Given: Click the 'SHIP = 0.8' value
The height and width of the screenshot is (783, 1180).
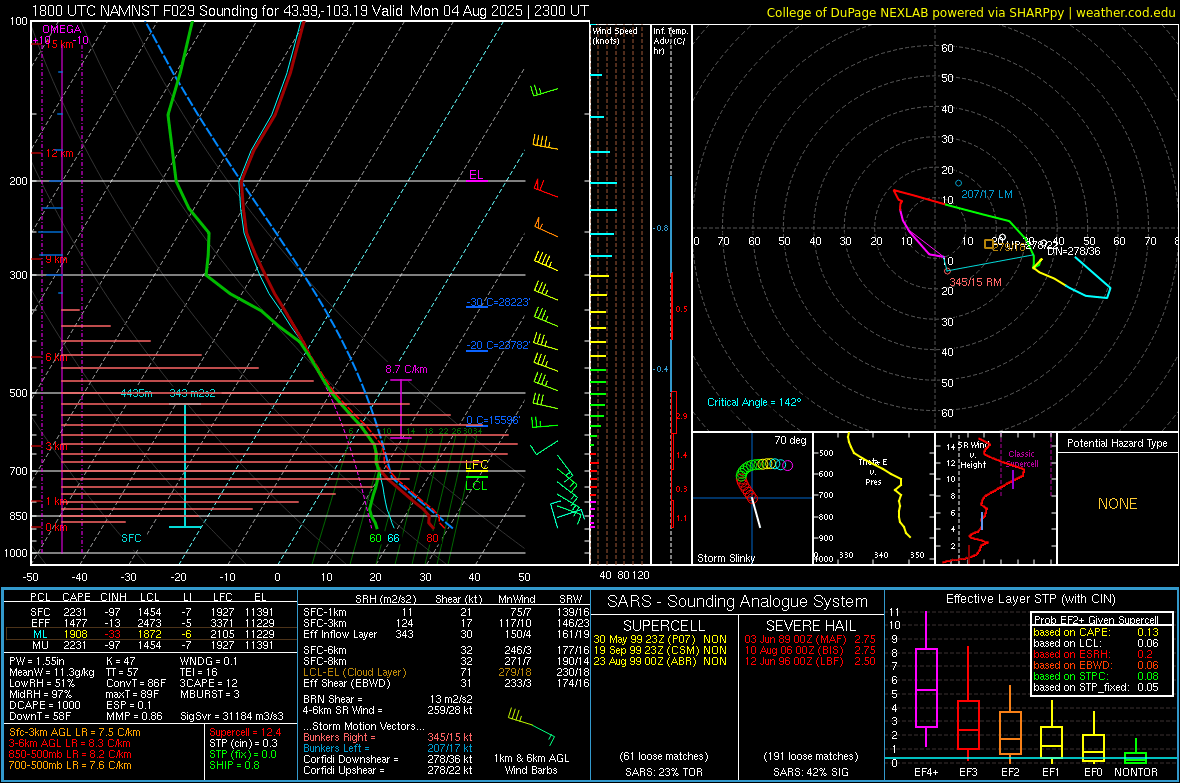Looking at the screenshot, I should (x=234, y=765).
